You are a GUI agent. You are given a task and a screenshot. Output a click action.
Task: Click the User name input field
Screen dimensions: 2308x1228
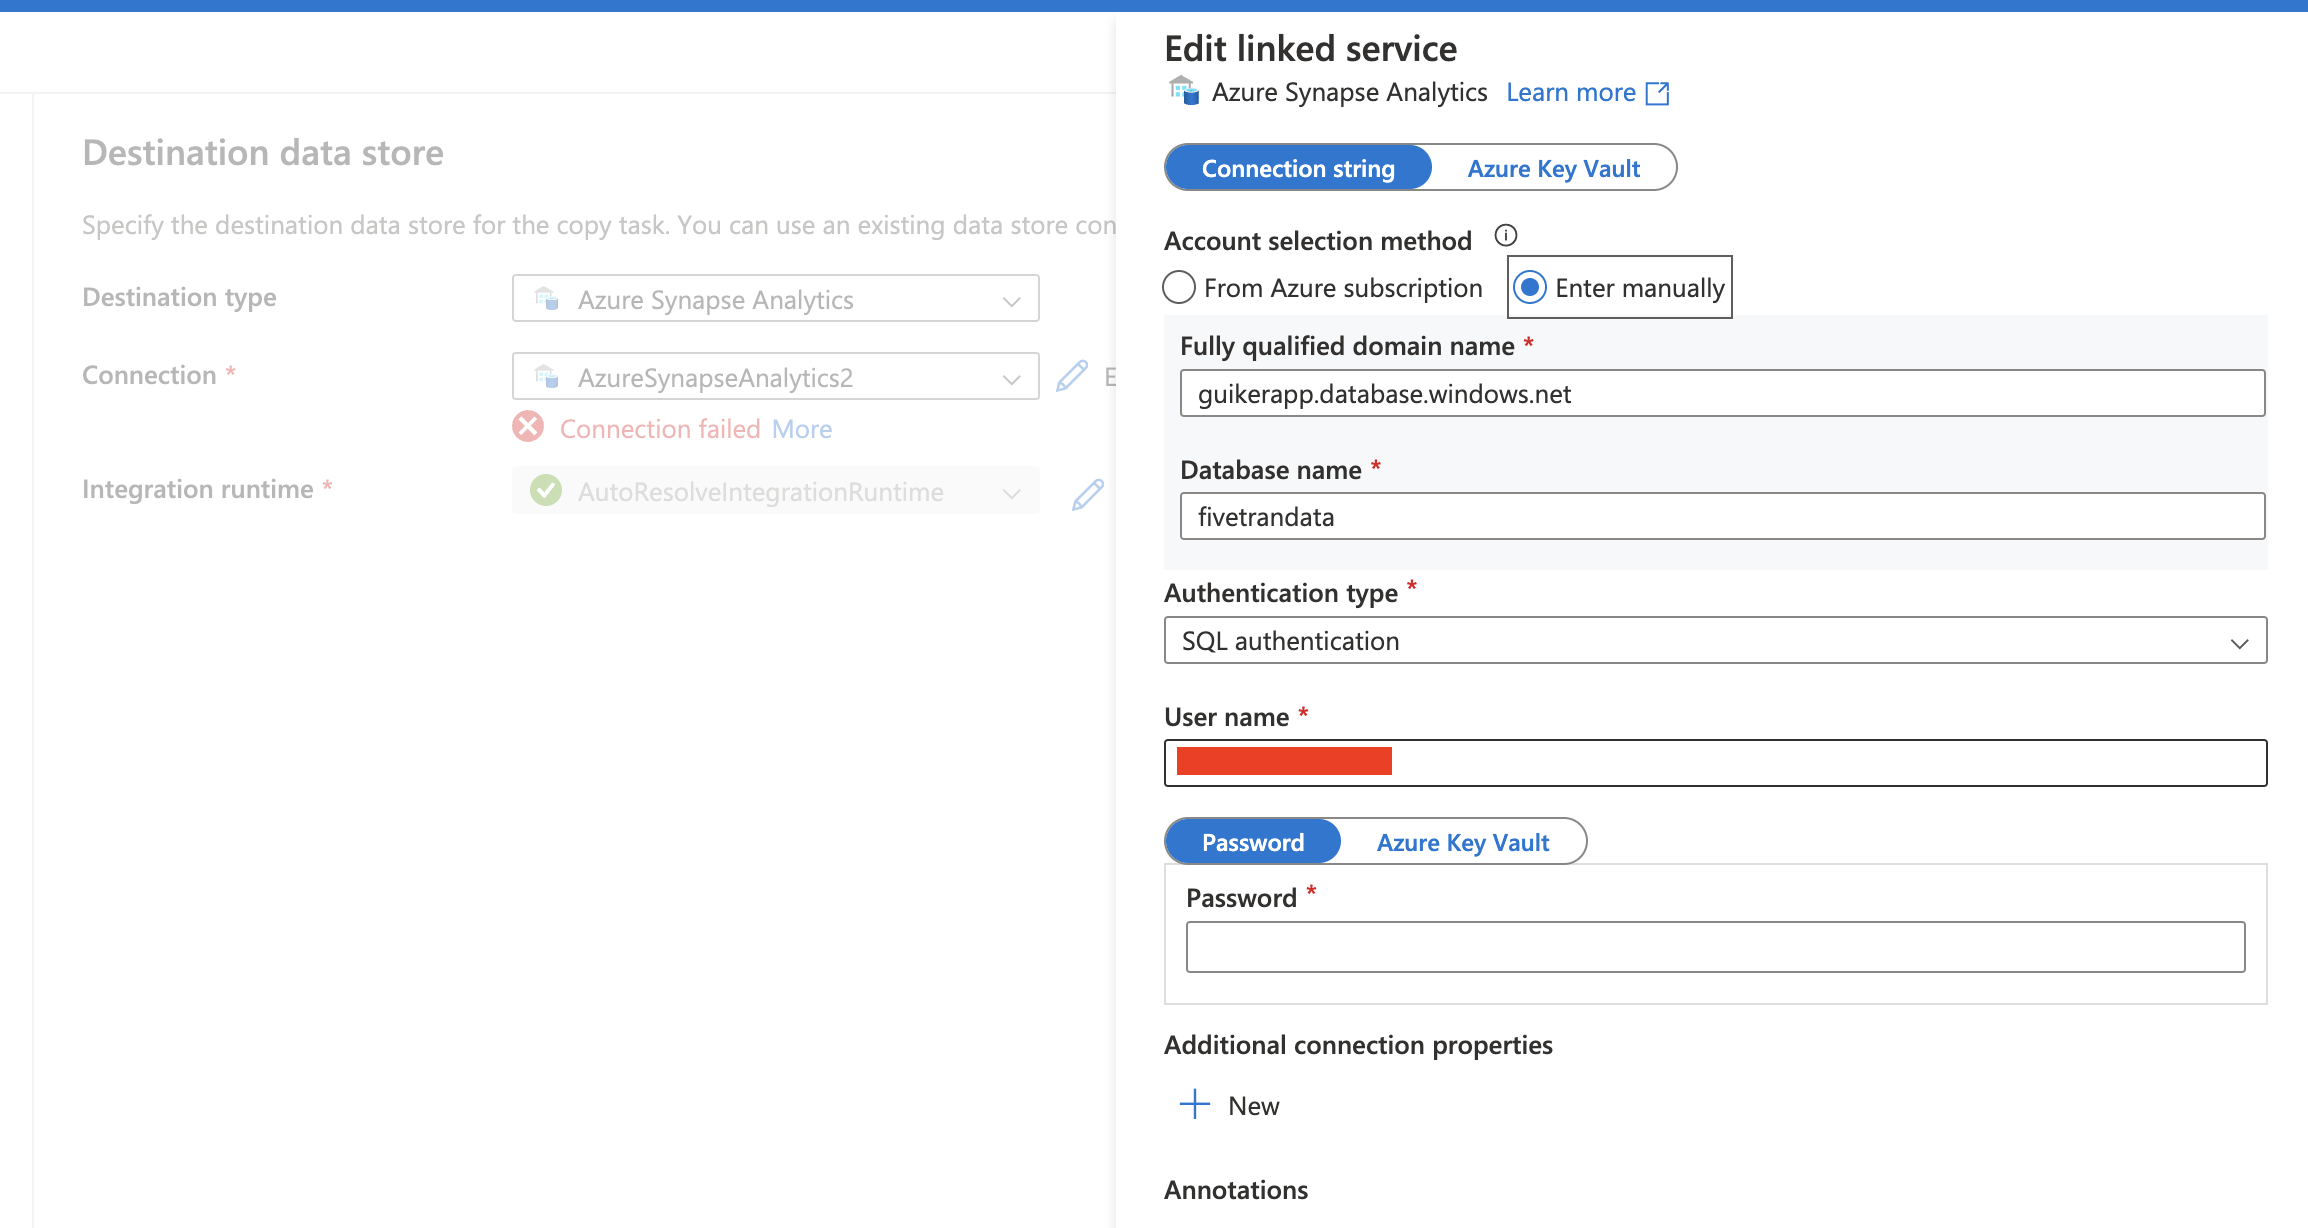tap(1715, 763)
